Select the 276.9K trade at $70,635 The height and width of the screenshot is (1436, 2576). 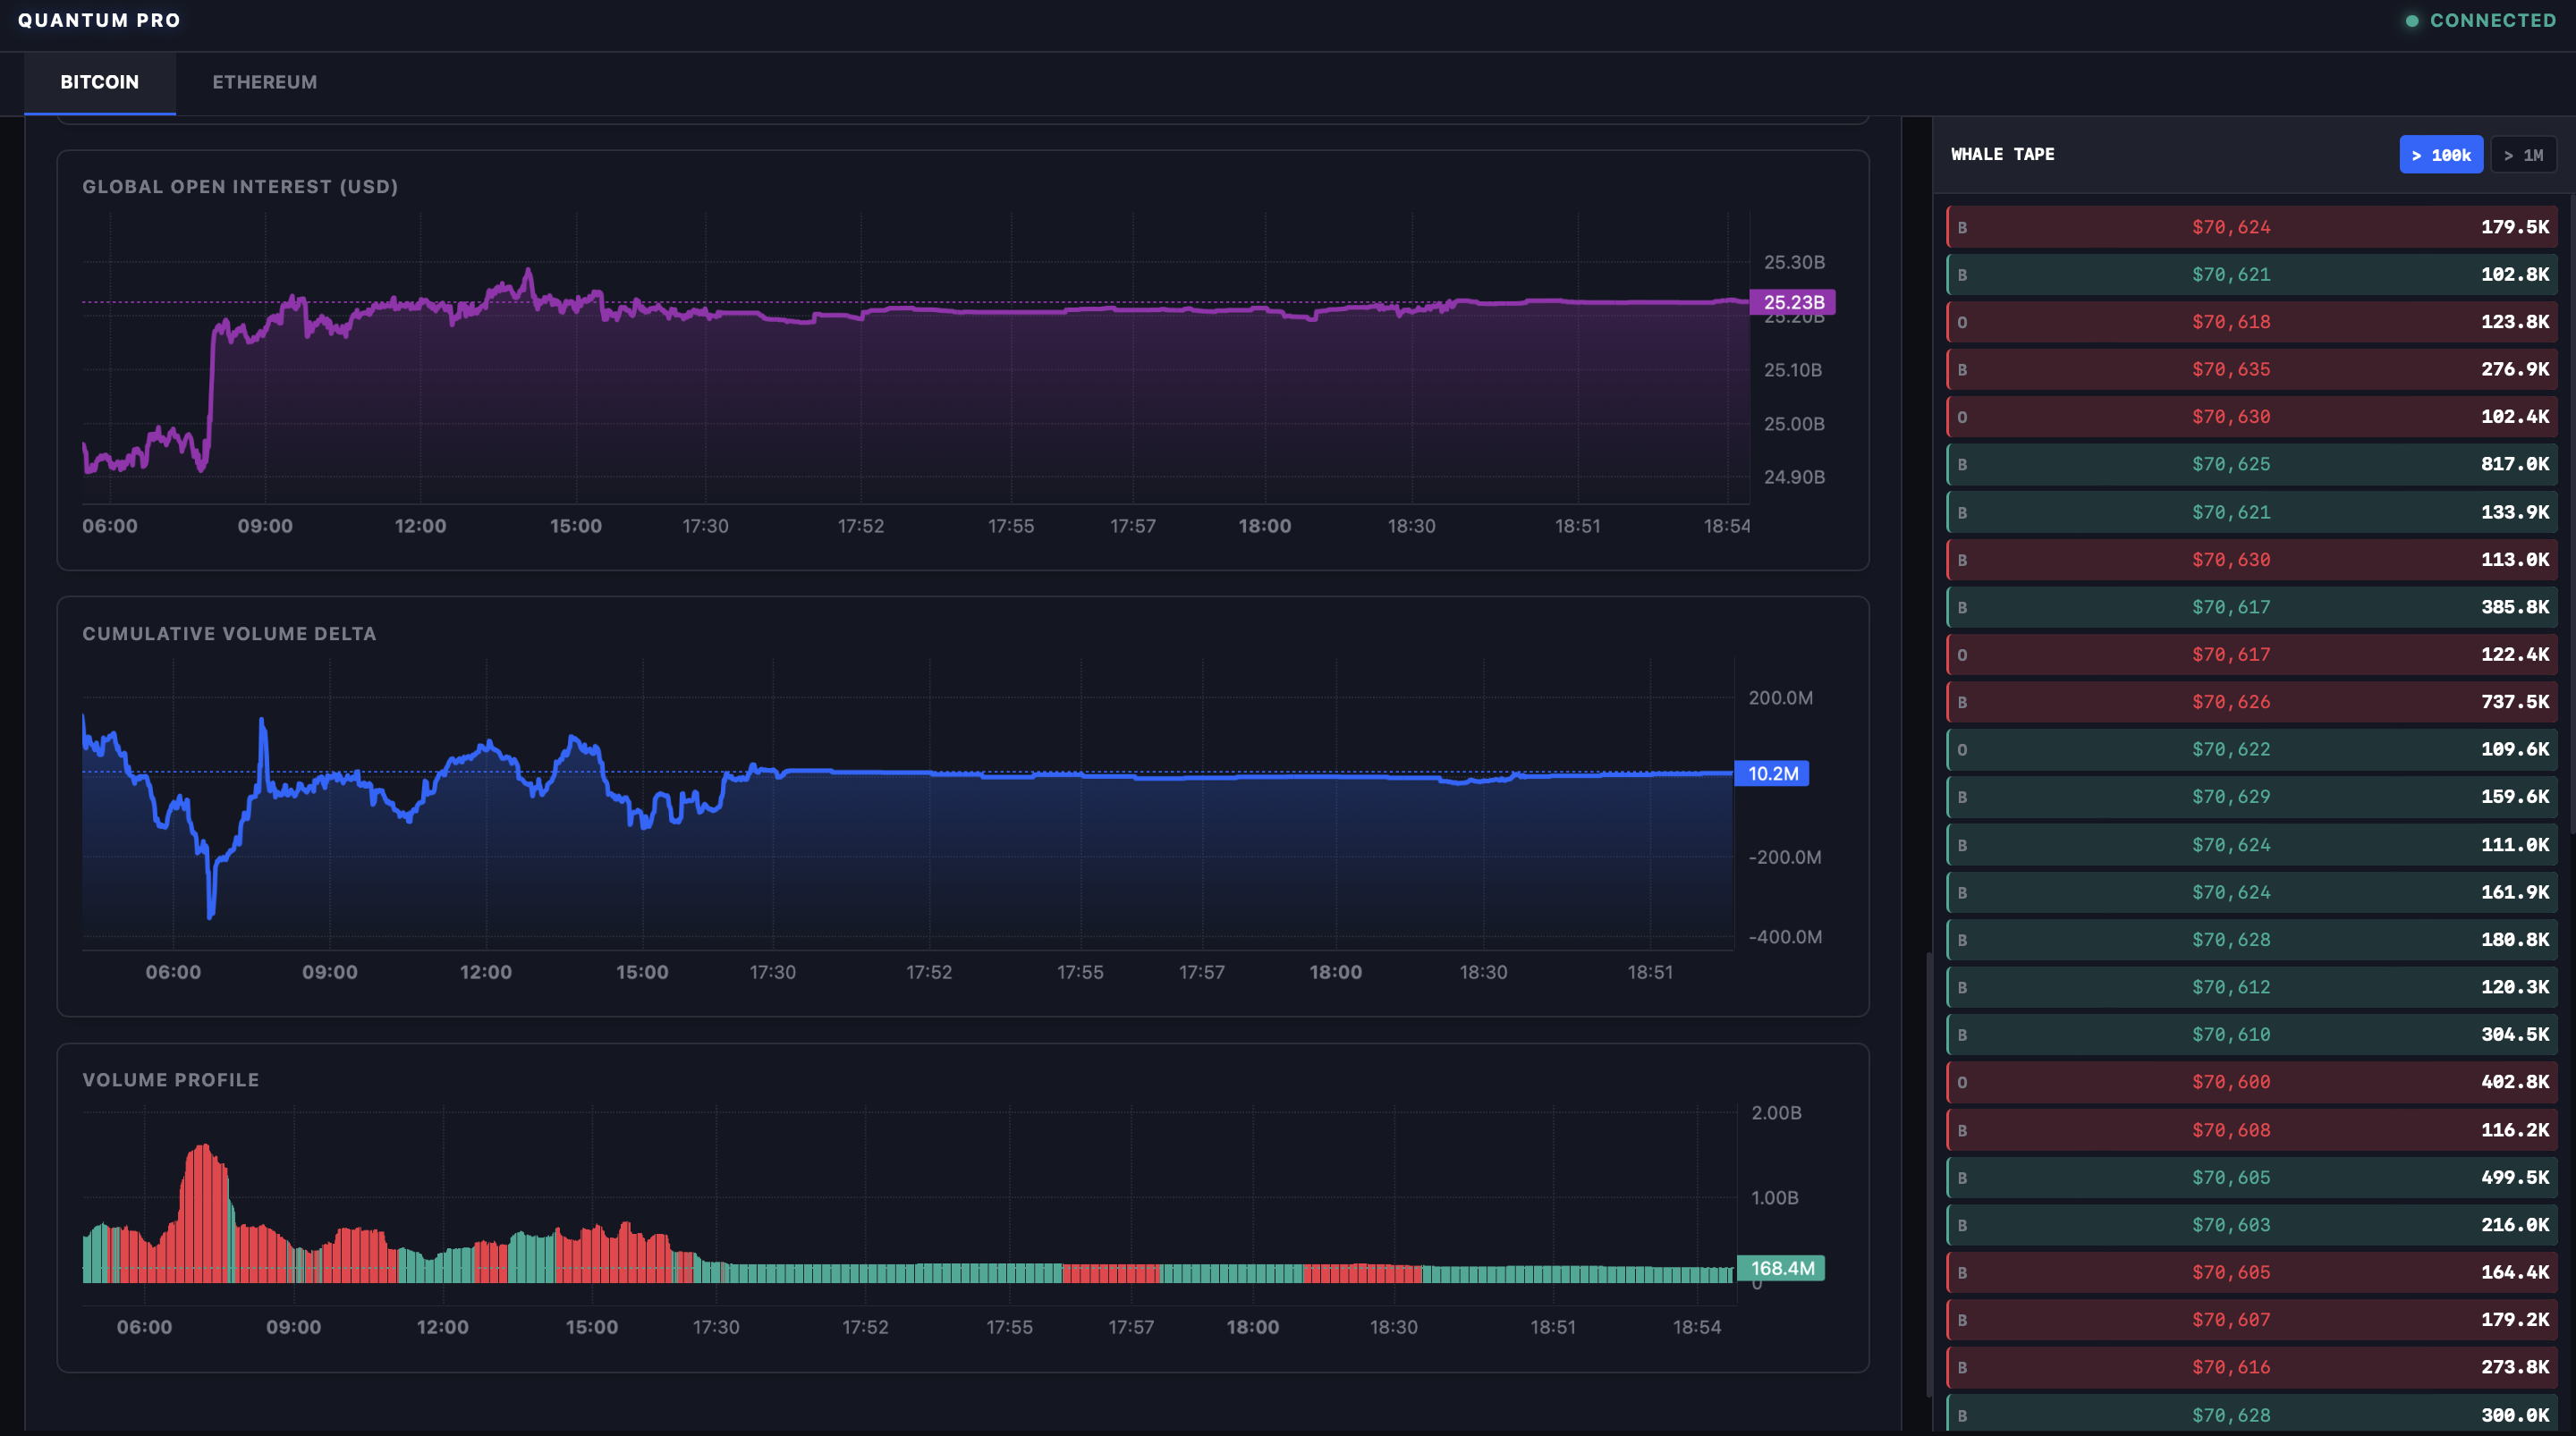[x=2250, y=369]
